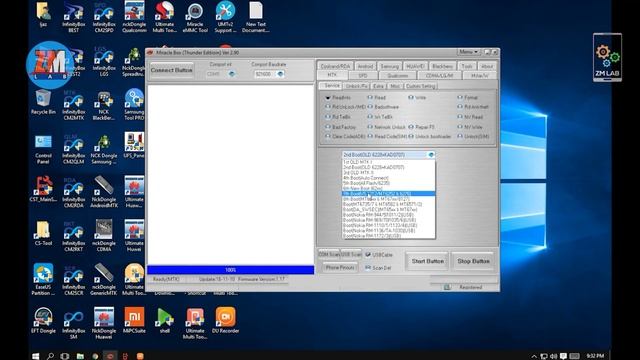This screenshot has height=360, width=640.
Task: Choose the Network Unlock radio option
Action: tap(387, 127)
